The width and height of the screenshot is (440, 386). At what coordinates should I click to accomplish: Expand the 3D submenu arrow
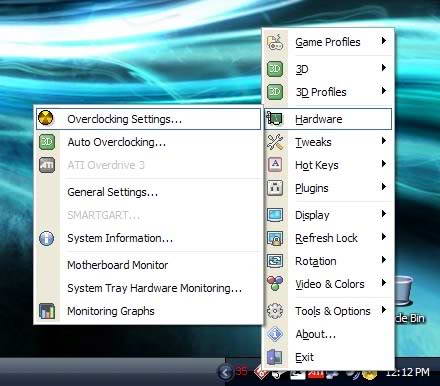coord(384,68)
